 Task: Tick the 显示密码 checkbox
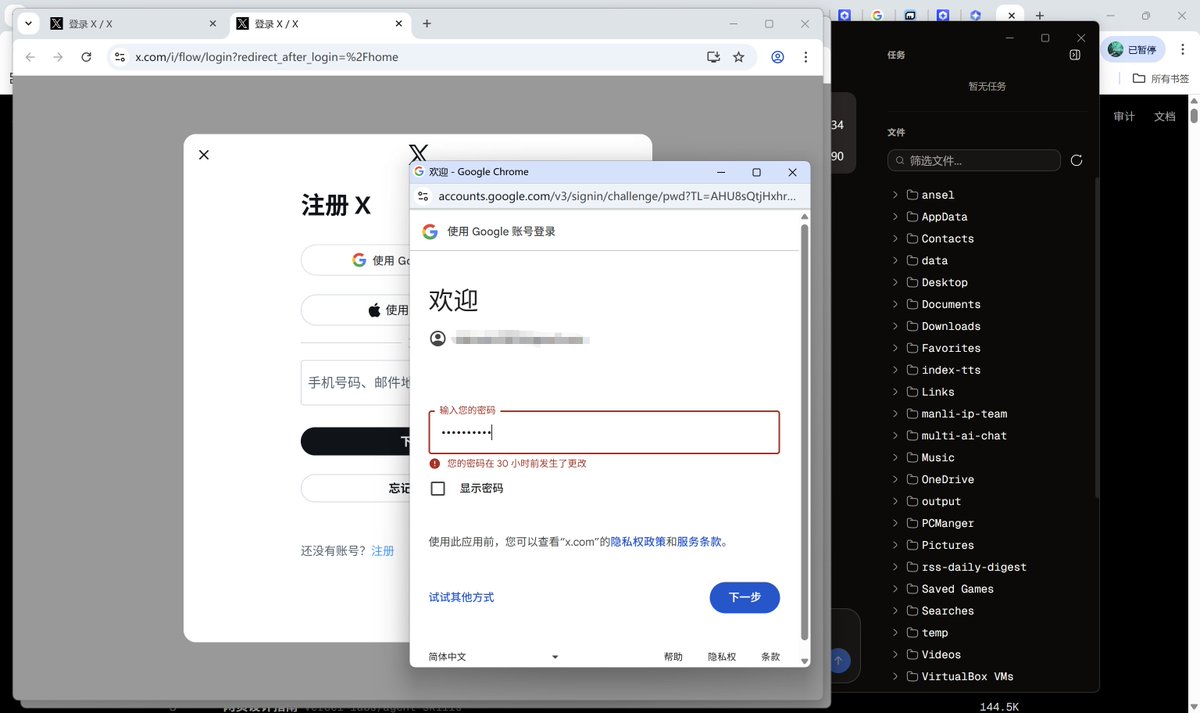click(438, 489)
